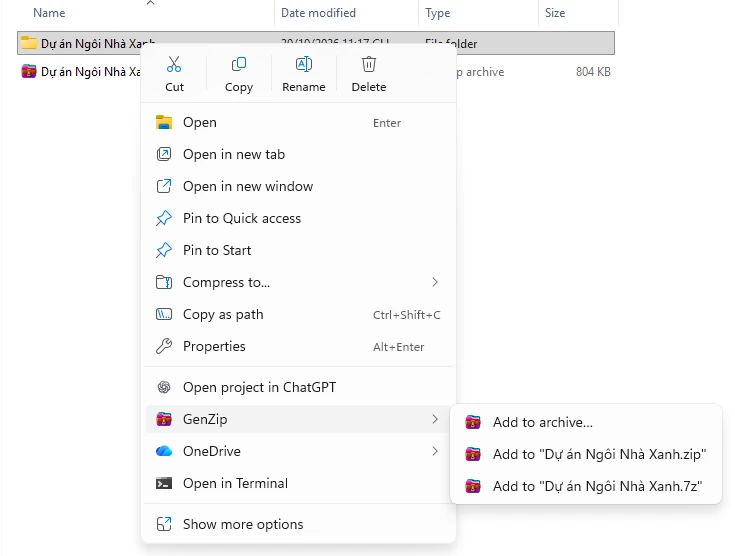Image resolution: width=735 pixels, height=556 pixels.
Task: Select Open in new window
Action: (x=299, y=186)
